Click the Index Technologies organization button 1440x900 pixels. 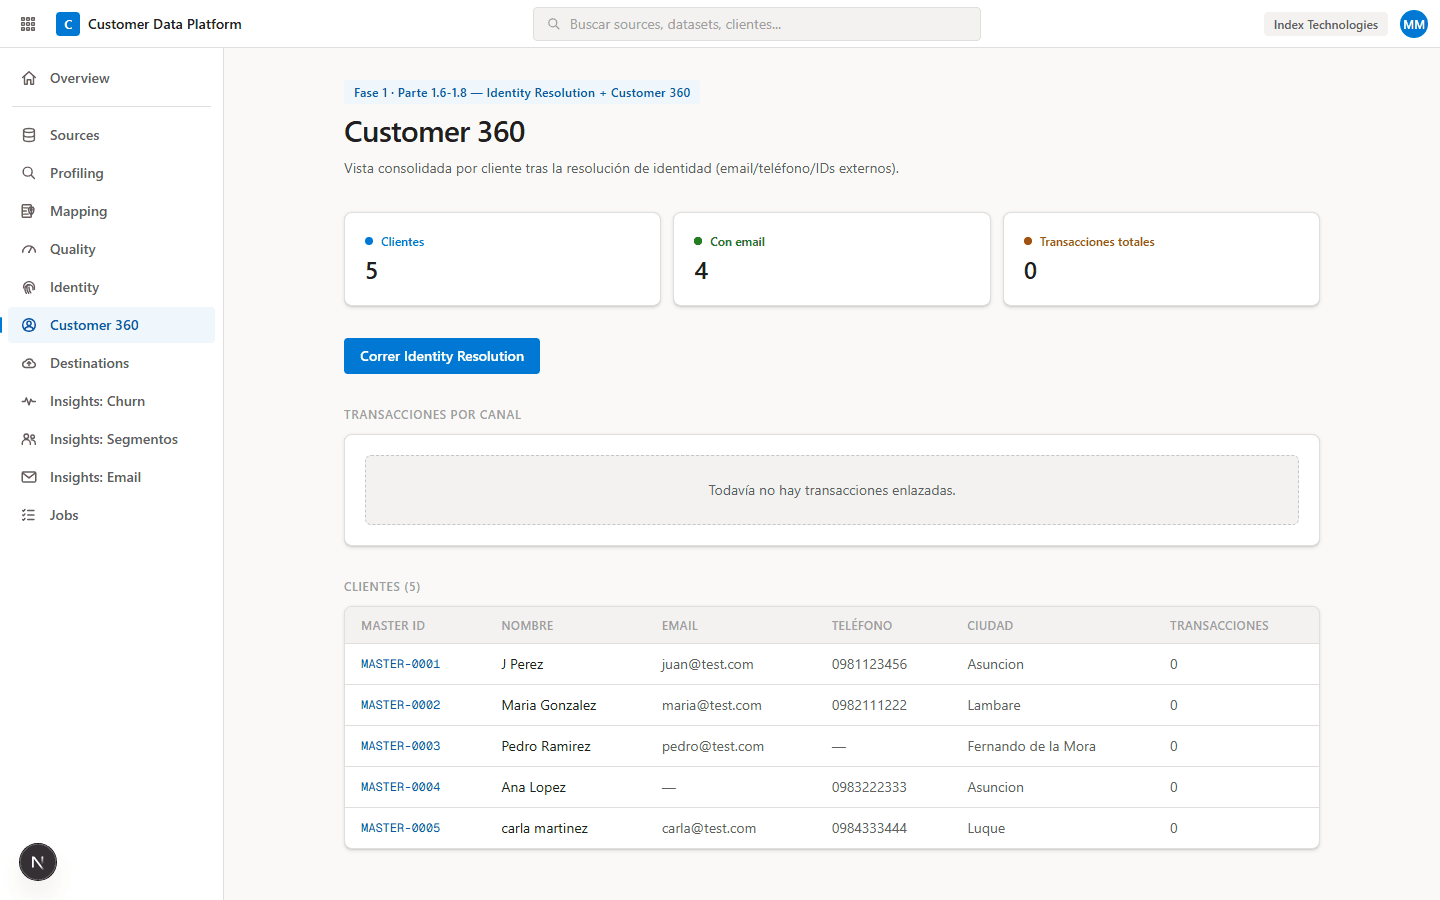pyautogui.click(x=1325, y=24)
